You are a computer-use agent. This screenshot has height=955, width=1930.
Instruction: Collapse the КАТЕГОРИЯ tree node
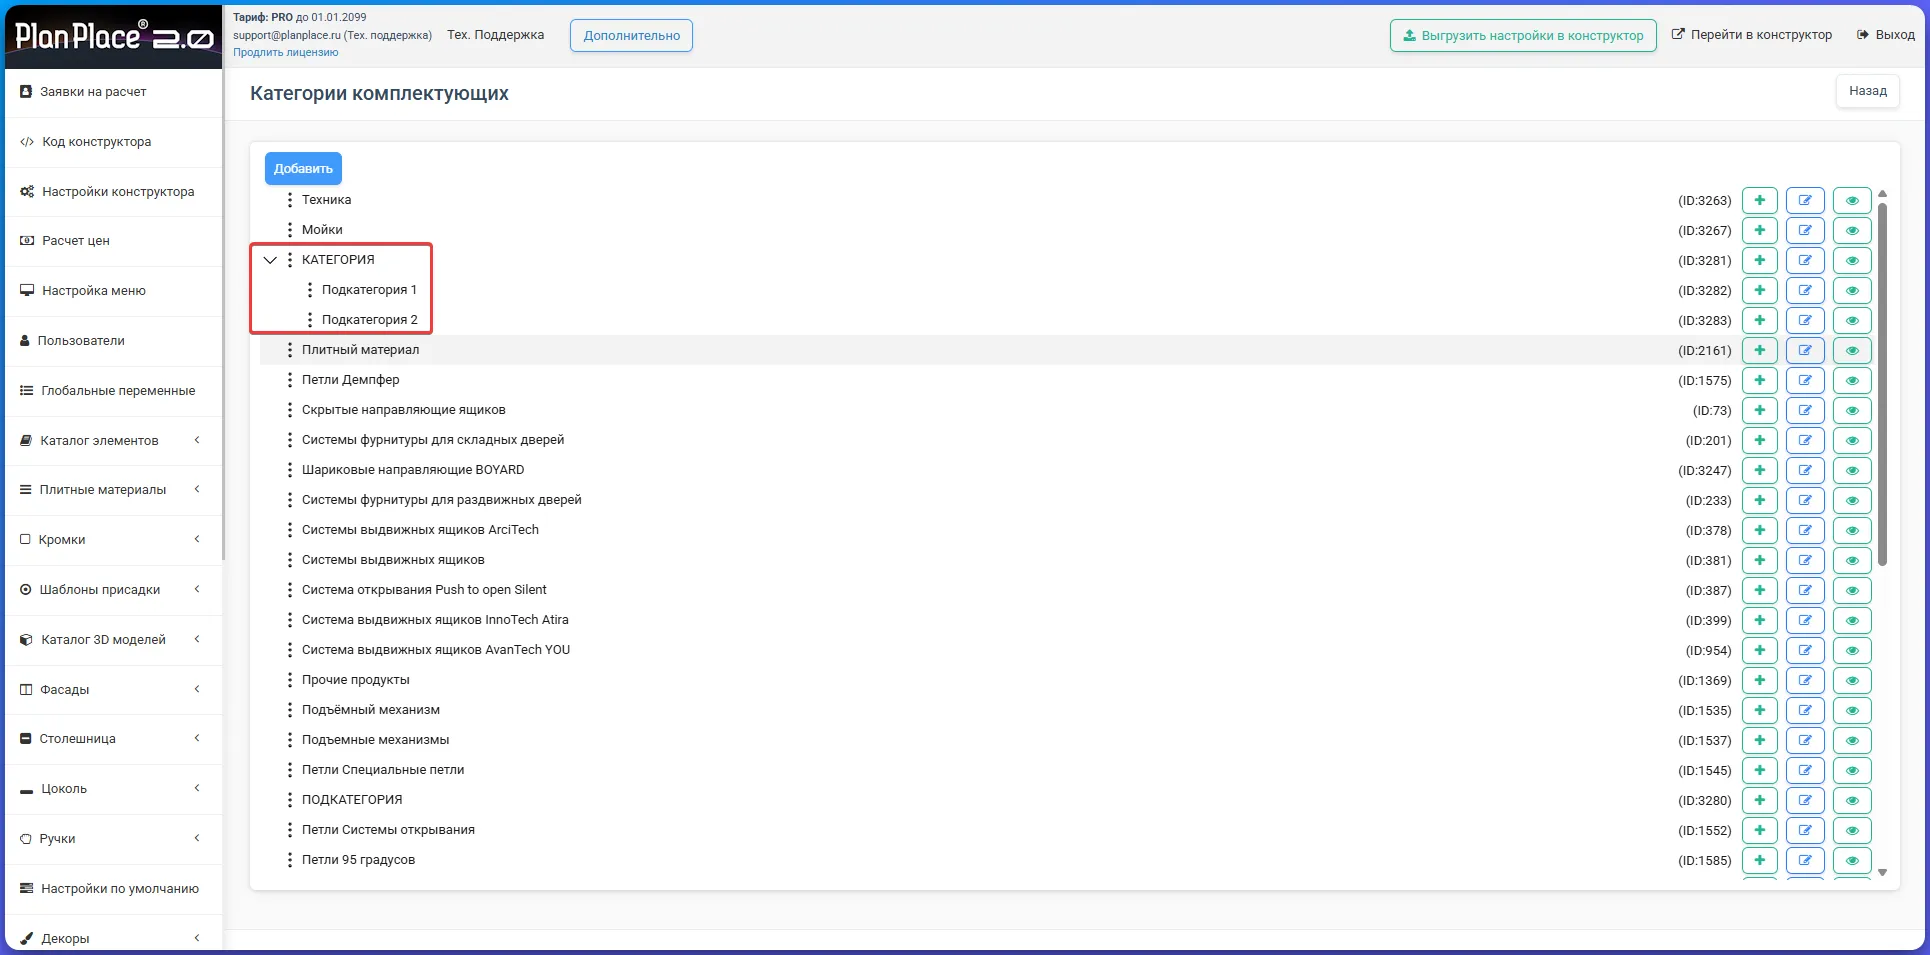[x=270, y=260]
